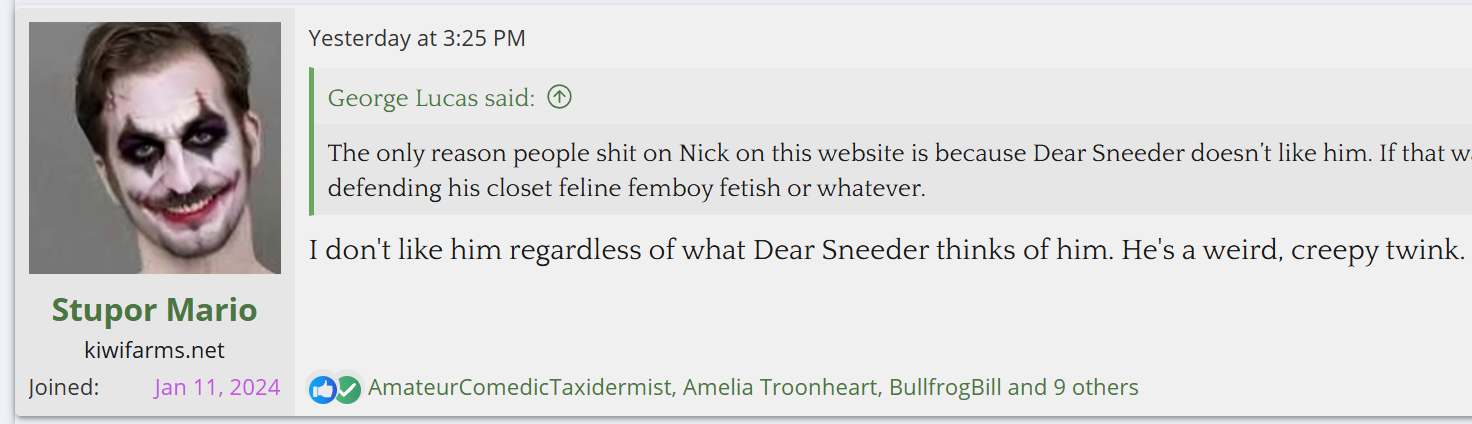The width and height of the screenshot is (1472, 424).
Task: Click the thumbs-up Like reaction icon
Action: 322,388
